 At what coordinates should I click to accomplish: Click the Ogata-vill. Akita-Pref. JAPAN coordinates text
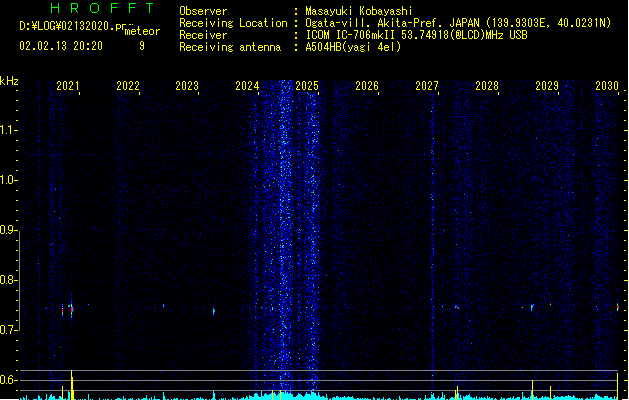(458, 23)
